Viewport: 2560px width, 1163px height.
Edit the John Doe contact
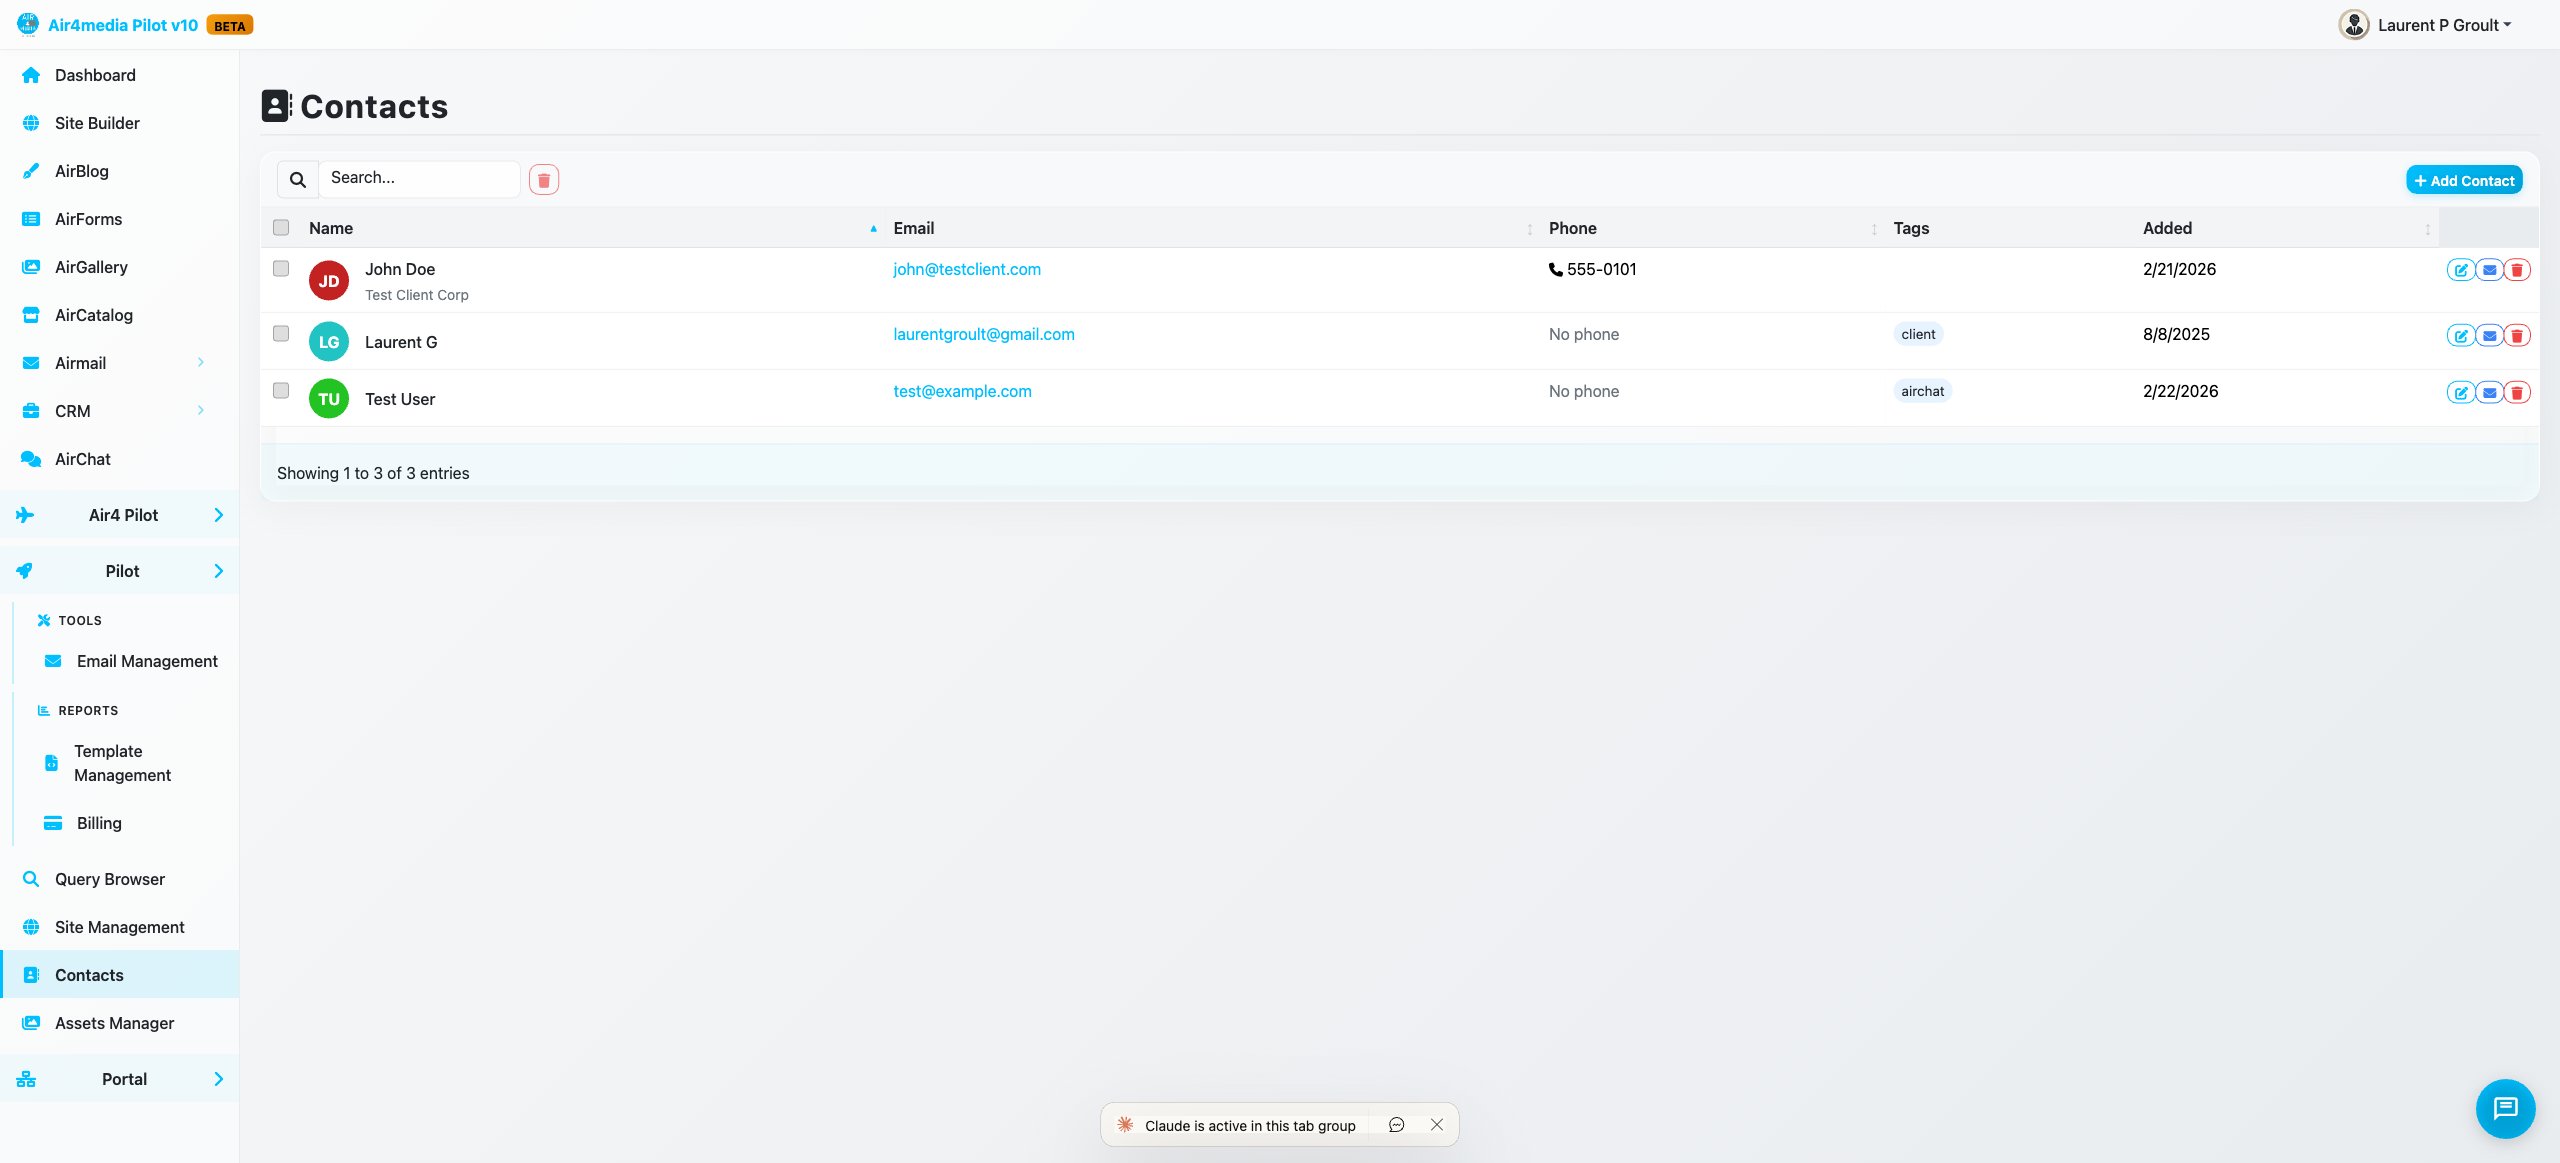tap(2460, 269)
